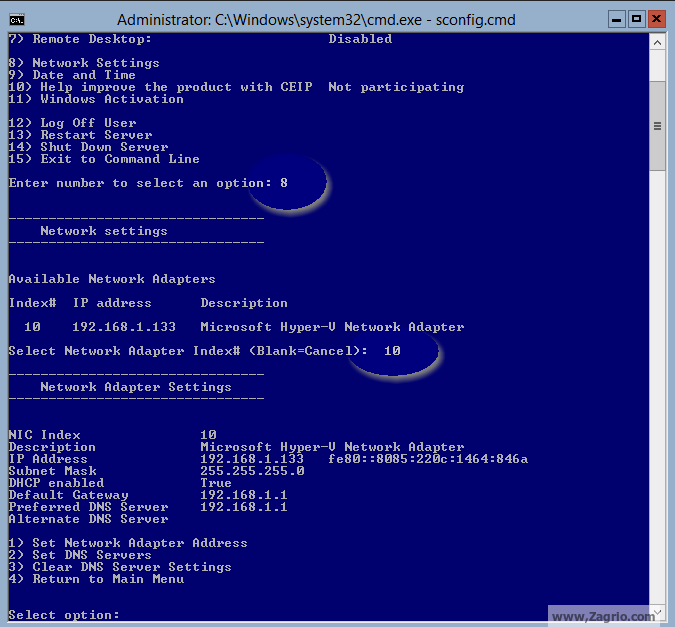Click the 'Network Adapter Settings' heading

click(136, 387)
